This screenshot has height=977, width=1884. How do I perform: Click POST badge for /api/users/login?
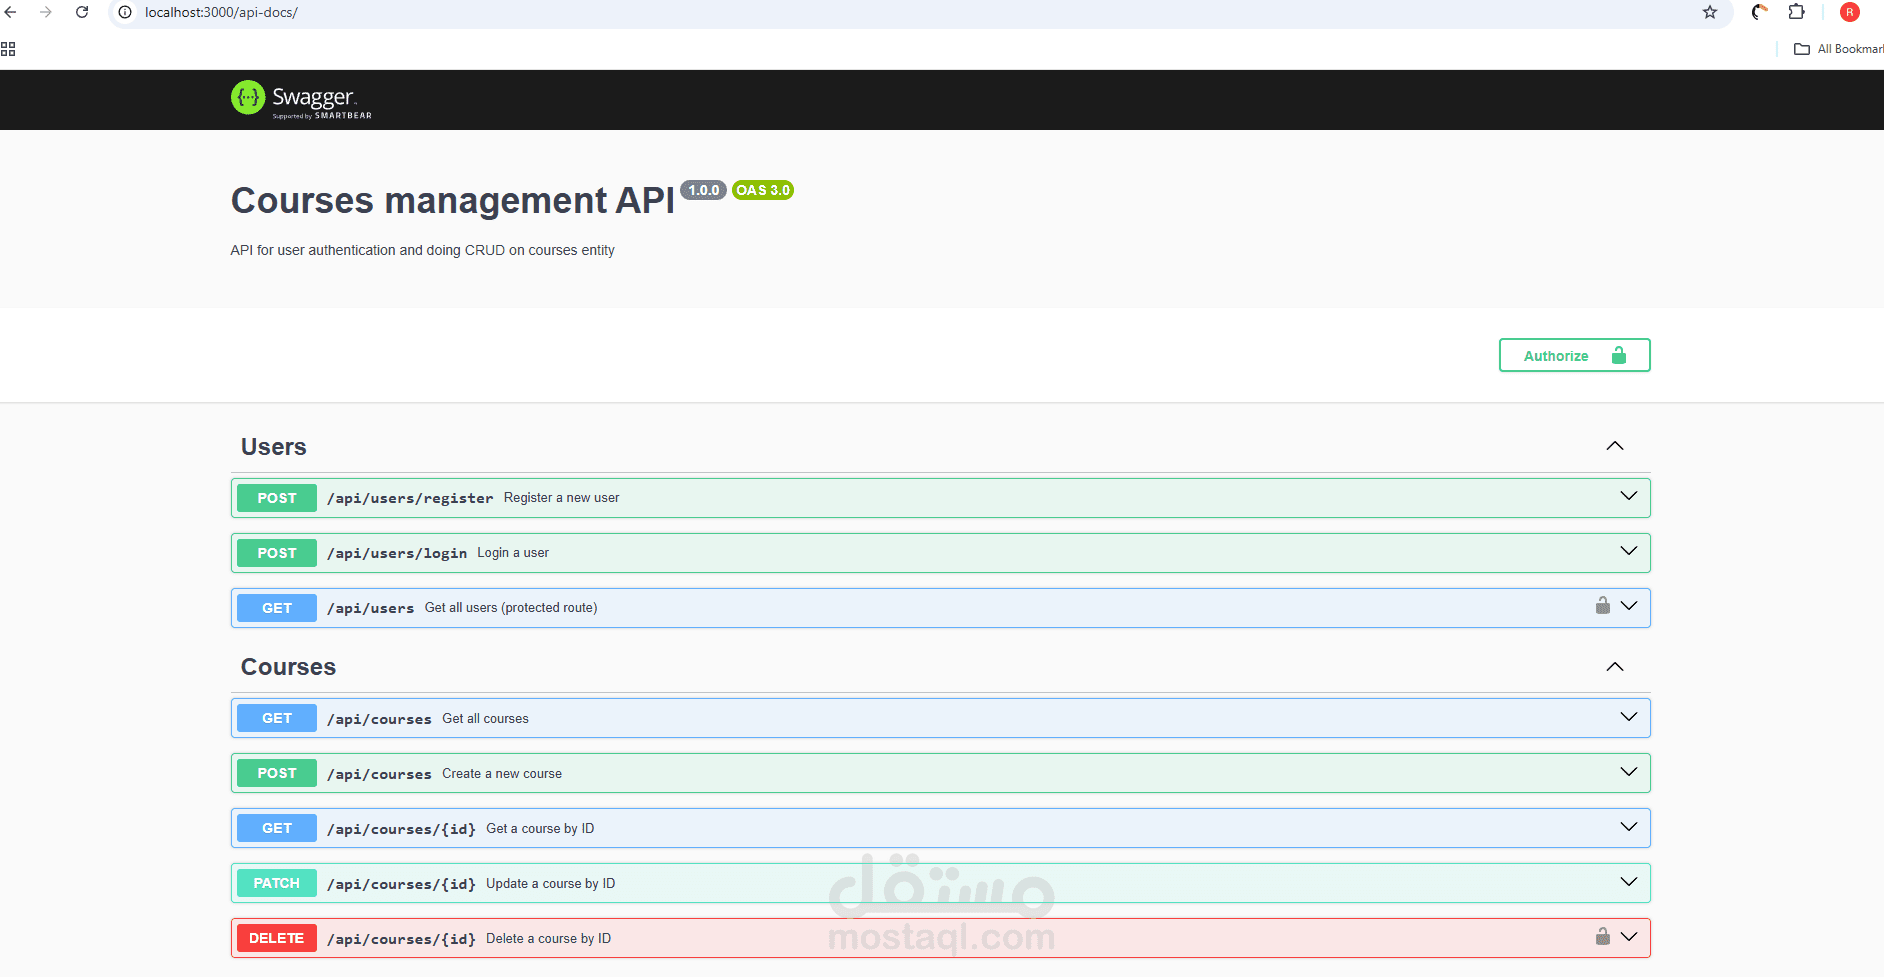coord(277,553)
